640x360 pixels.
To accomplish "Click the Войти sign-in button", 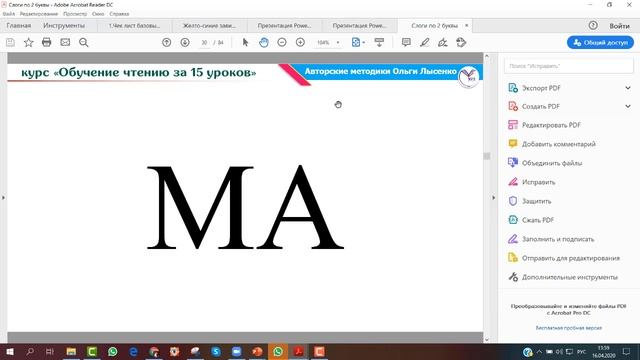I will 619,26.
